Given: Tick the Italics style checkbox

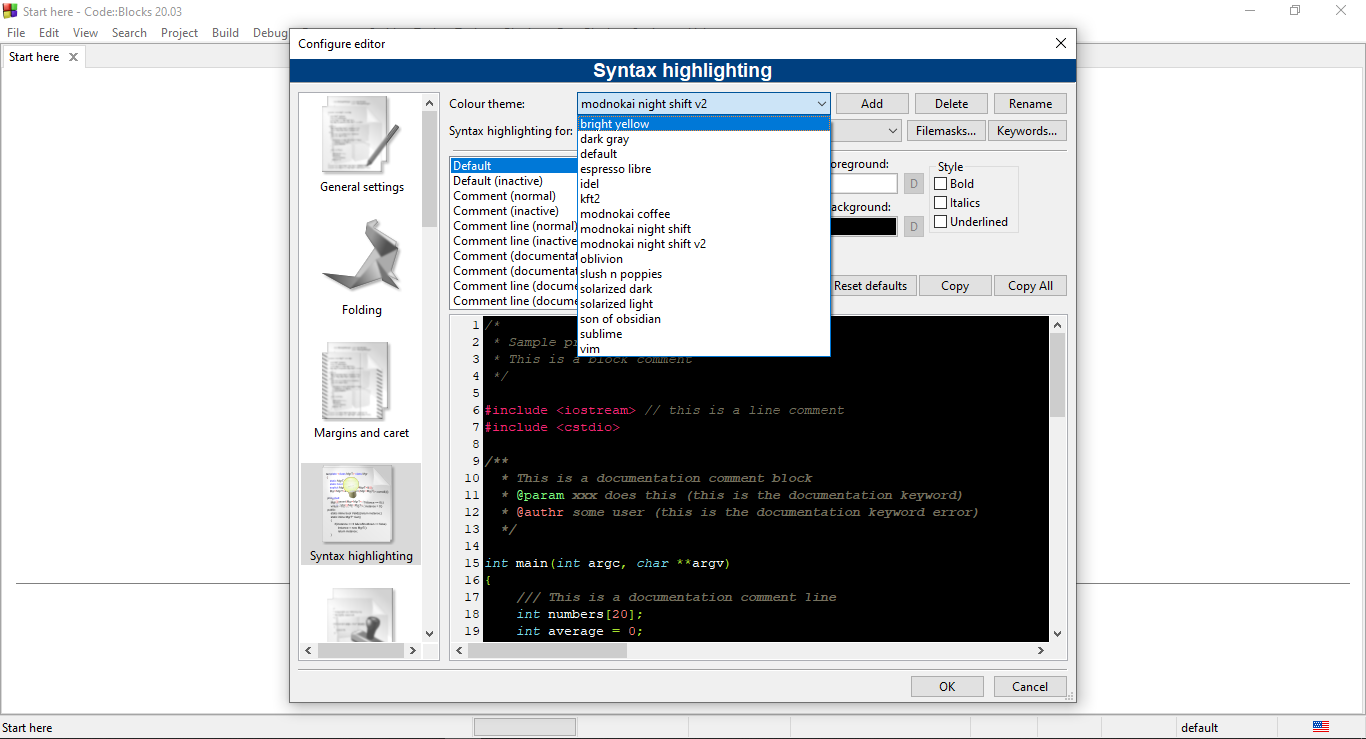Looking at the screenshot, I should click(940, 203).
